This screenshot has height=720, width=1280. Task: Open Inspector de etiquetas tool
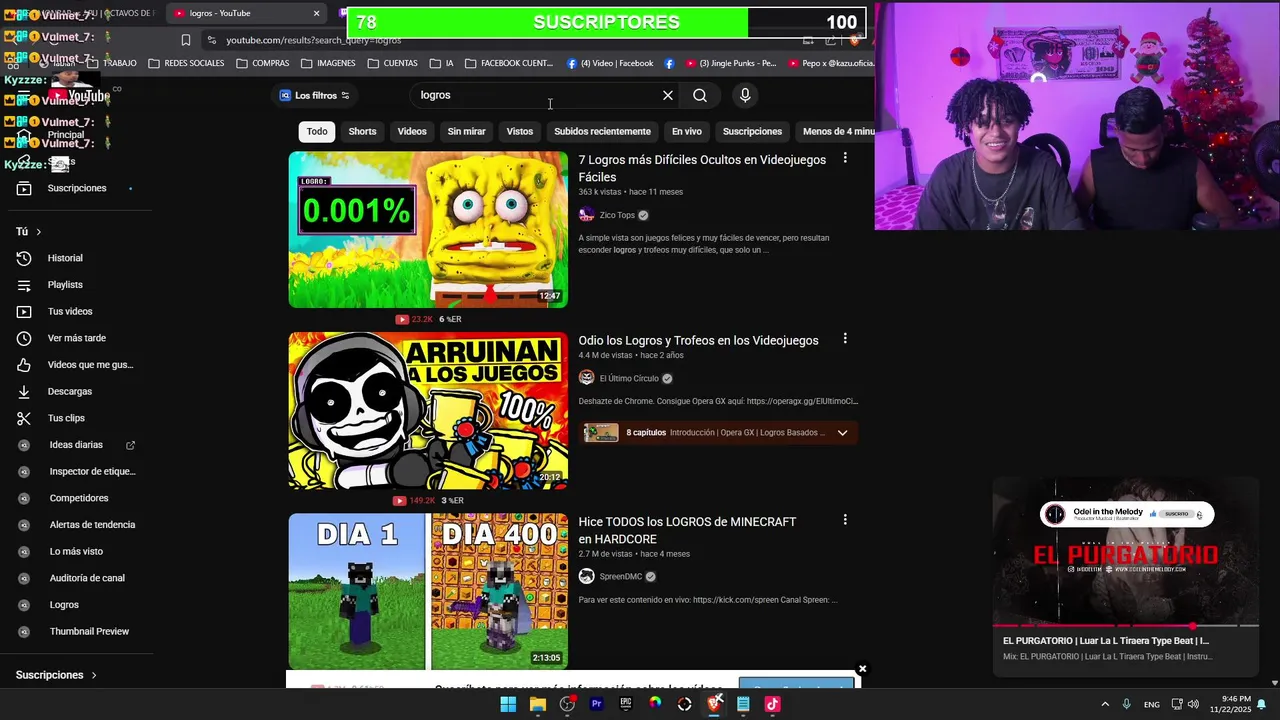pyautogui.click(x=92, y=471)
